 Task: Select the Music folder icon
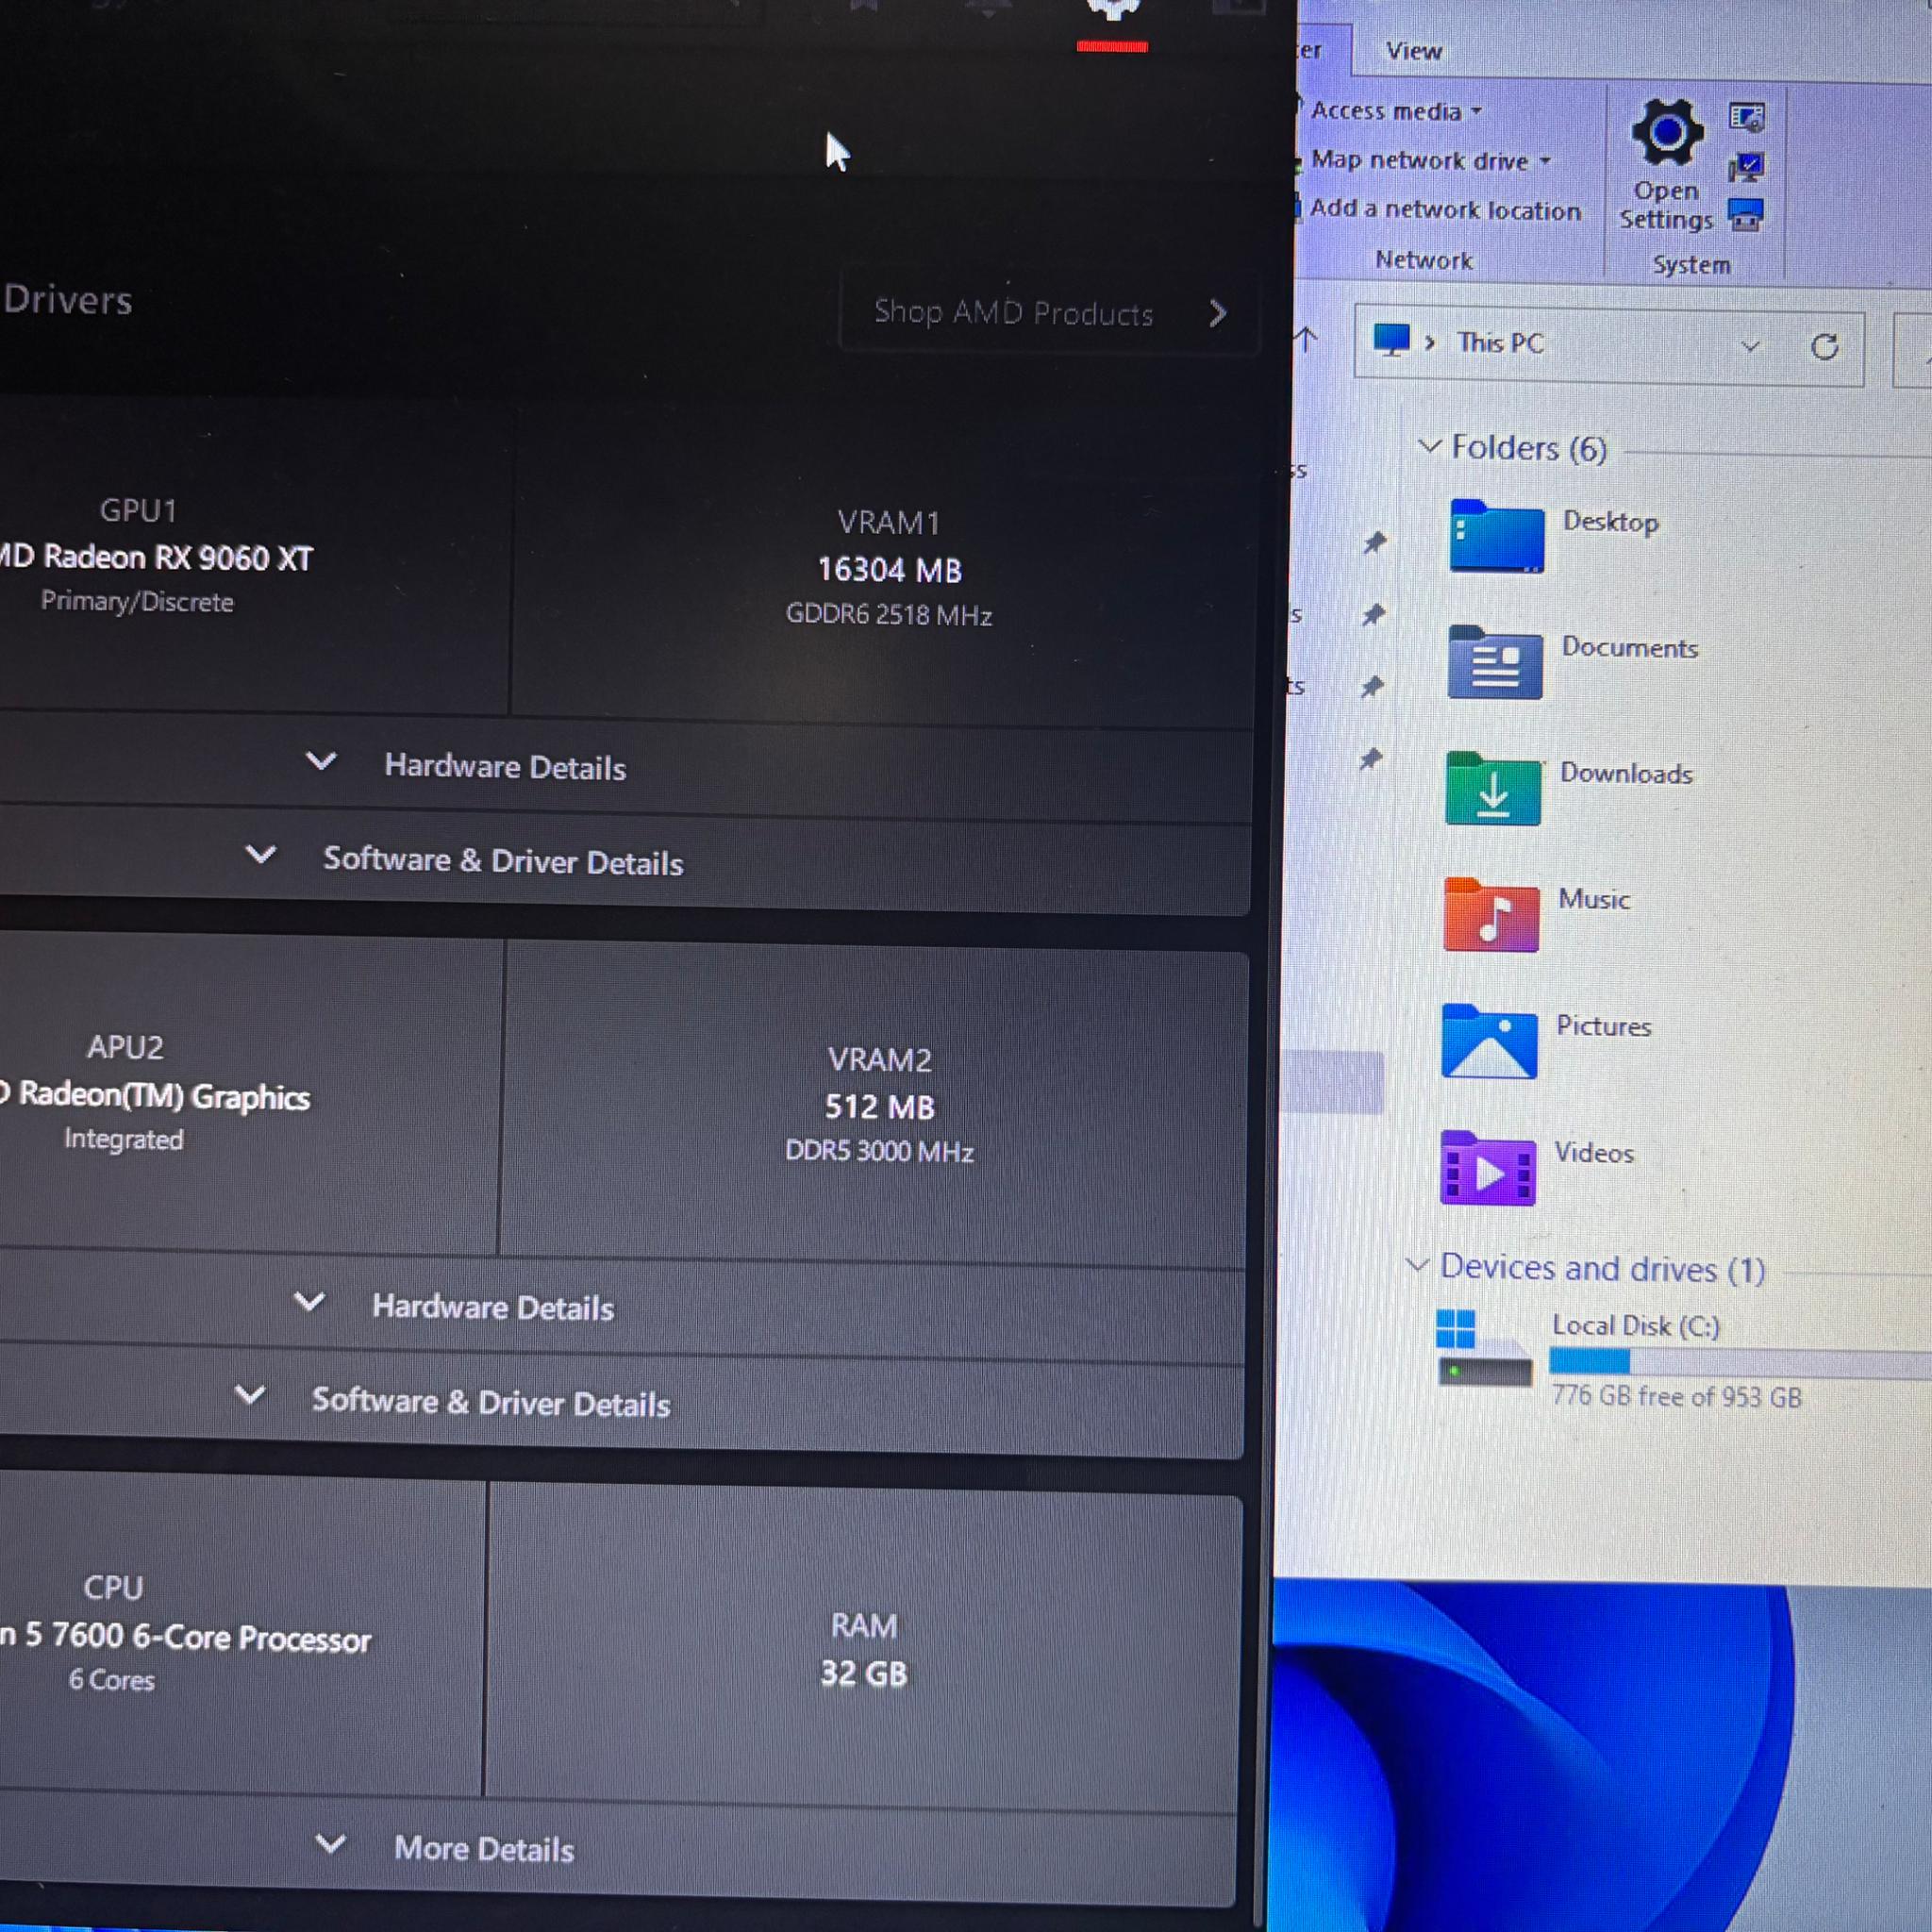pyautogui.click(x=1491, y=914)
